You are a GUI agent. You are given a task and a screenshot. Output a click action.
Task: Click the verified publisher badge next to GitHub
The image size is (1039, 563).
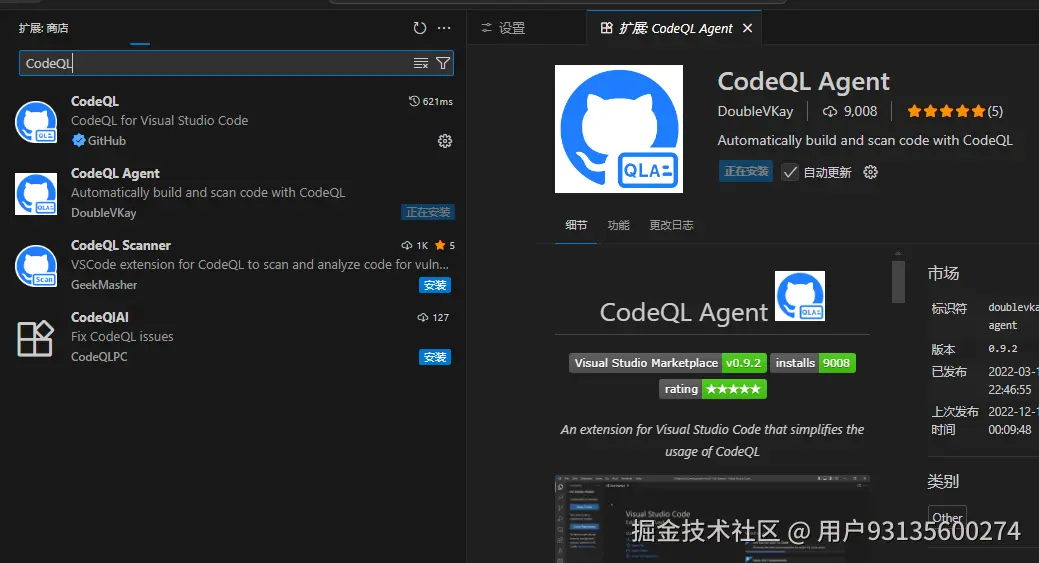[78, 140]
